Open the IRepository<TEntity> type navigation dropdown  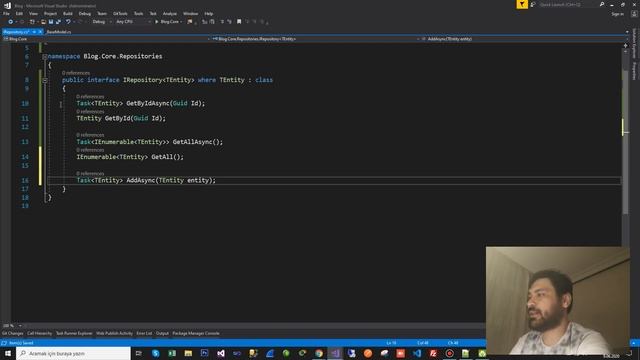316,39
